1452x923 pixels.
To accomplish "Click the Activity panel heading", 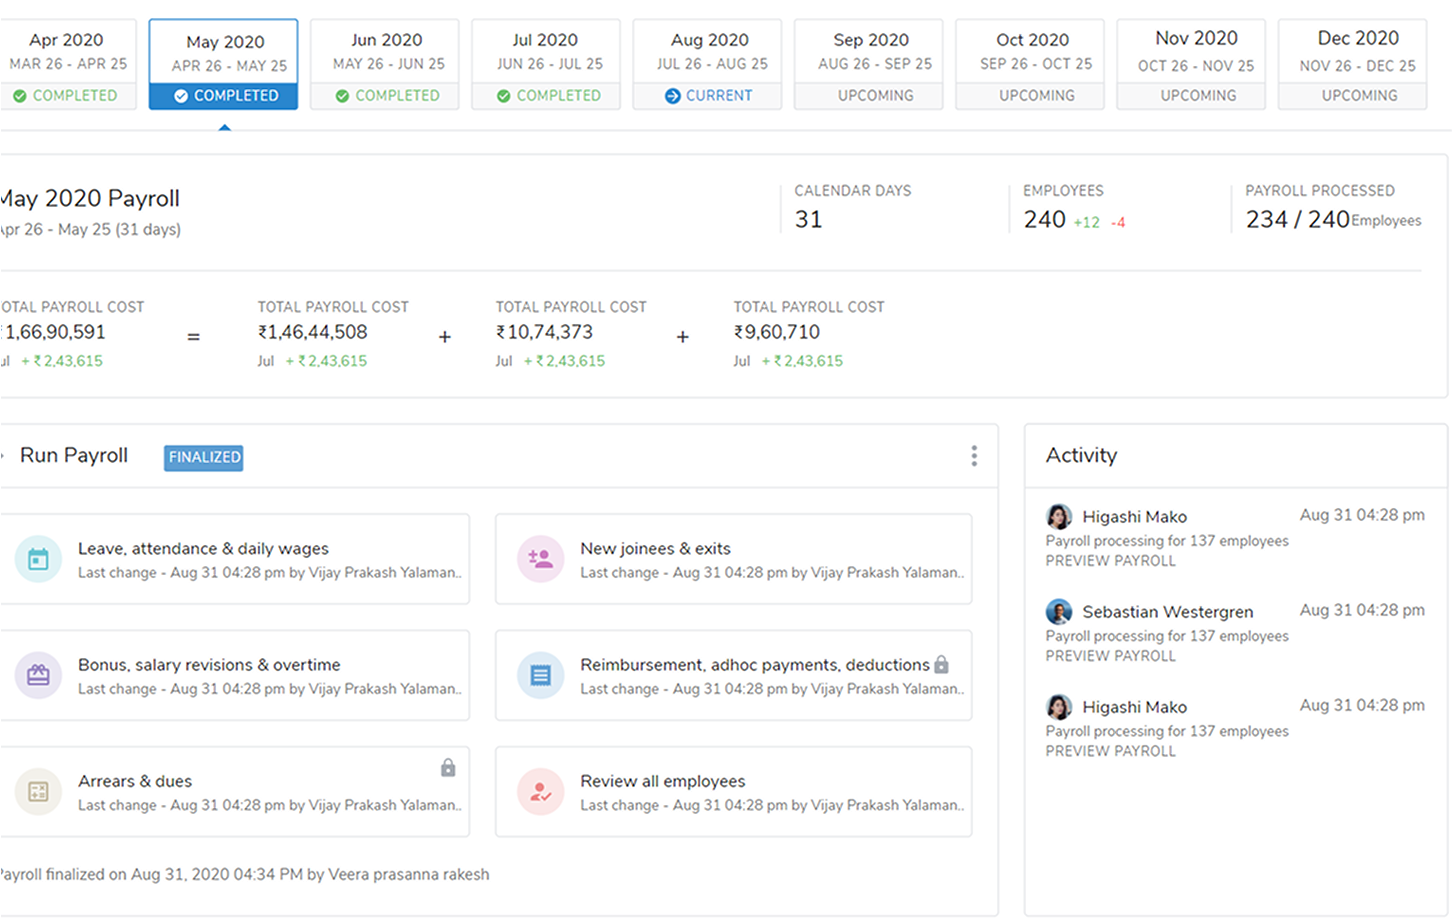I will click(x=1081, y=456).
